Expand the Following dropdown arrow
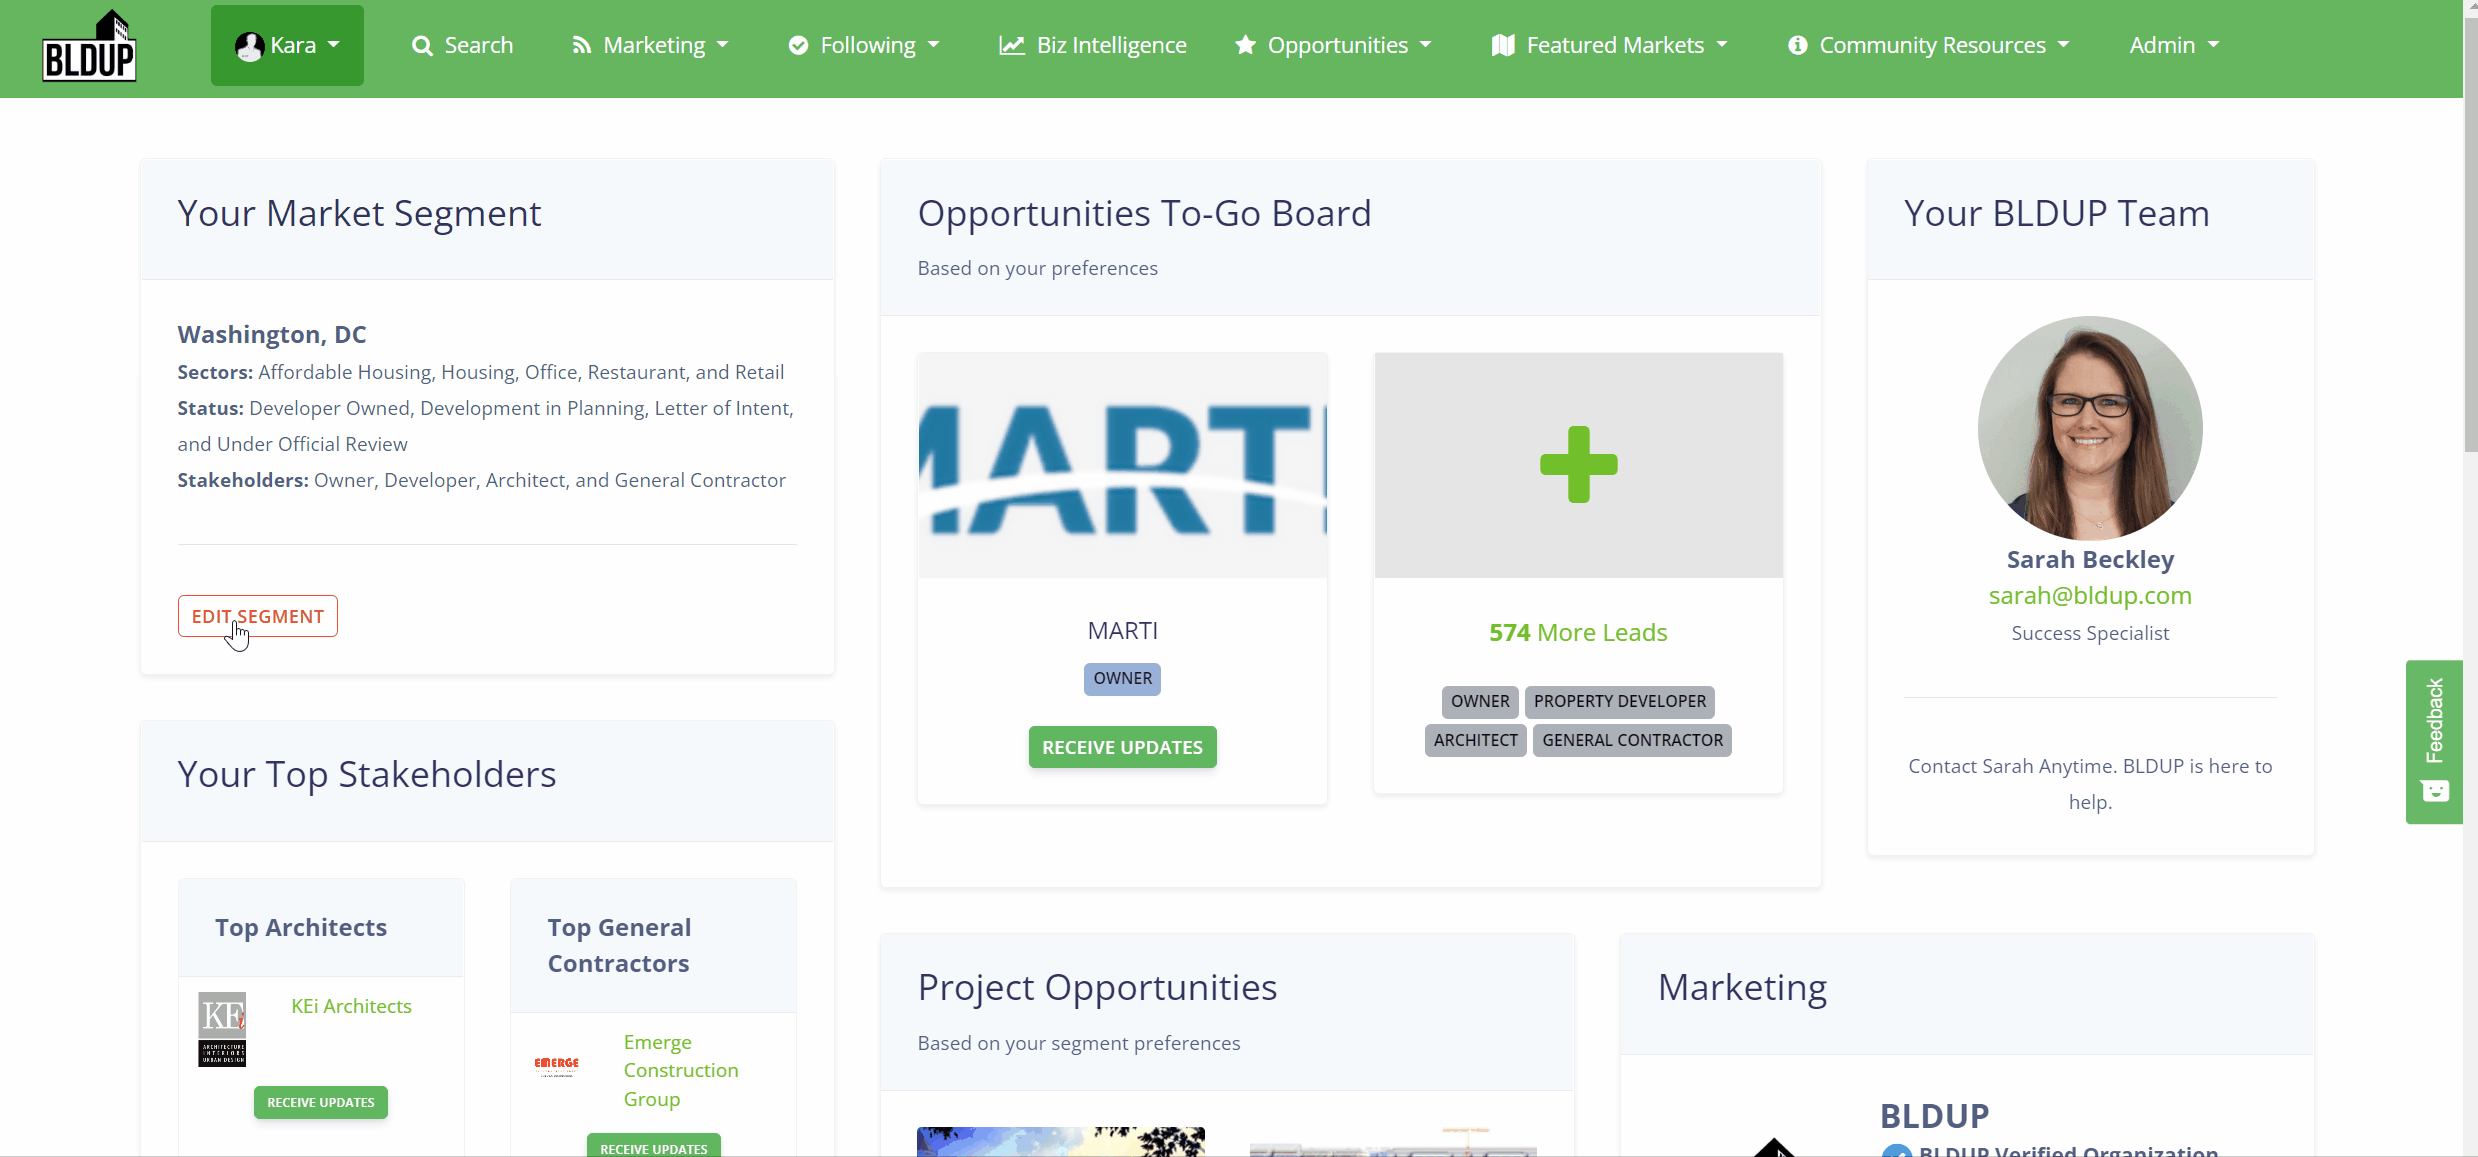This screenshot has width=2478, height=1157. [x=934, y=46]
